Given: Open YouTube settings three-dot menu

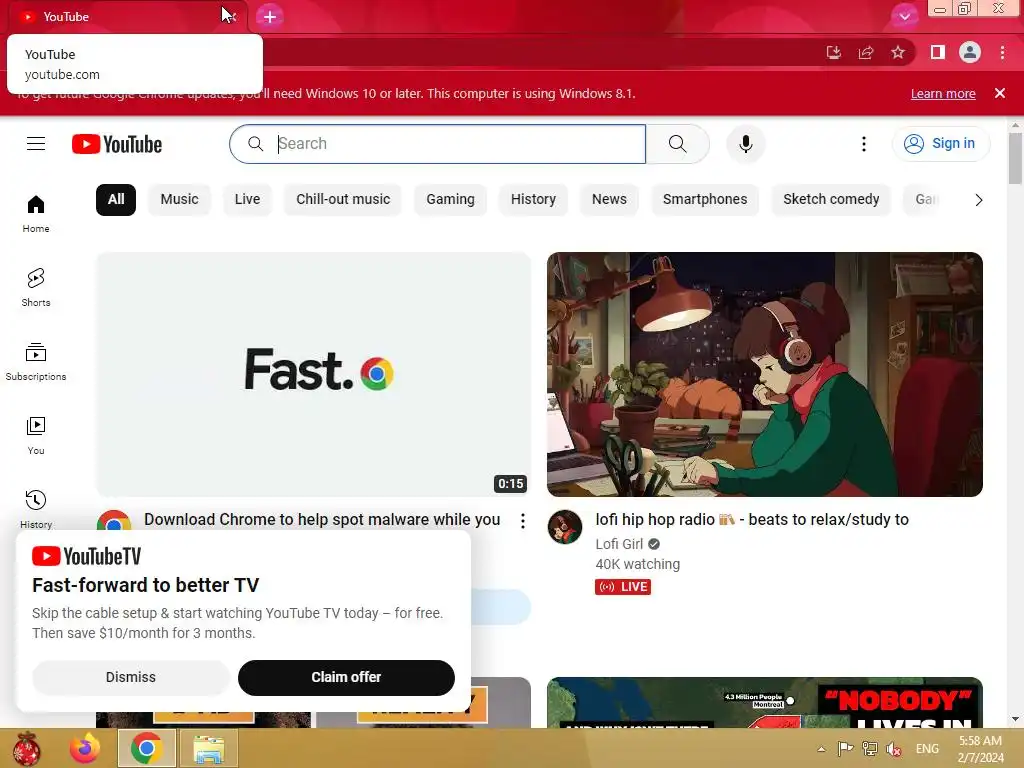Looking at the screenshot, I should pos(863,144).
